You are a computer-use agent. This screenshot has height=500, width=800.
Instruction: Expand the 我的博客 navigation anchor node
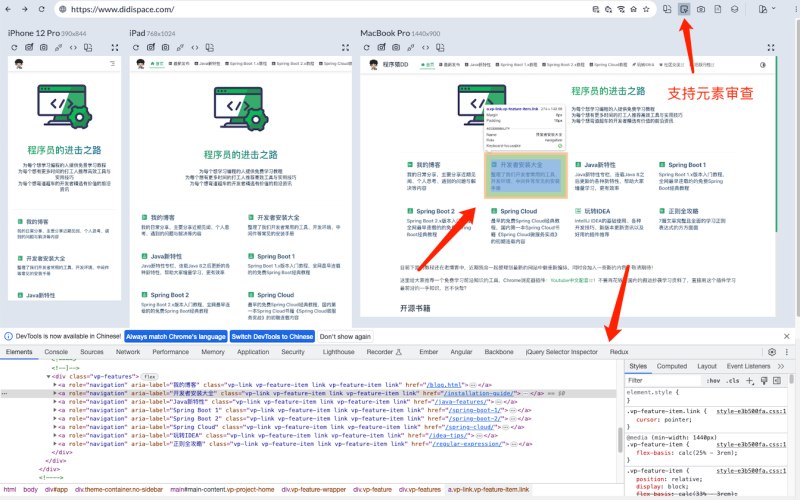55,385
